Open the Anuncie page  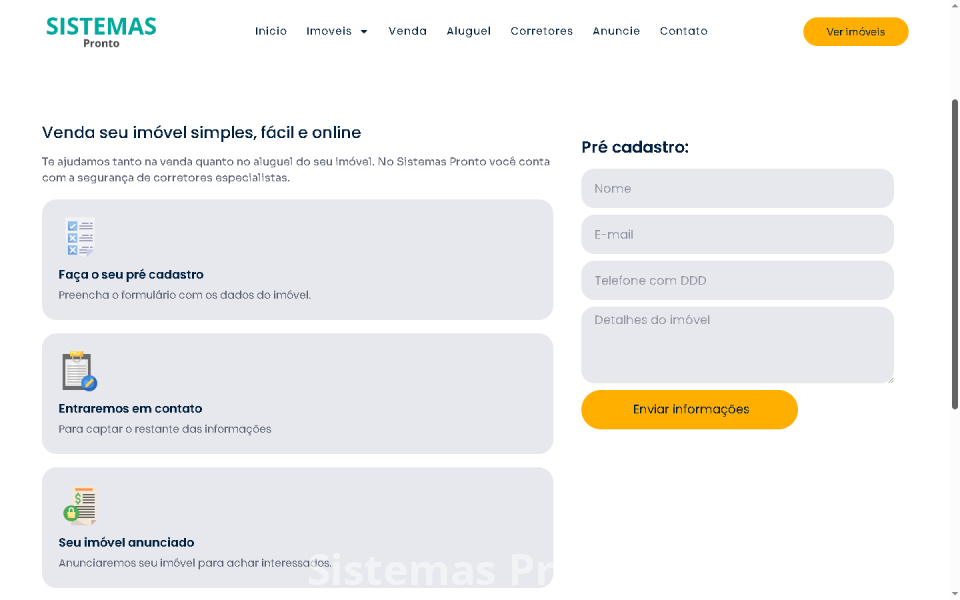point(616,31)
